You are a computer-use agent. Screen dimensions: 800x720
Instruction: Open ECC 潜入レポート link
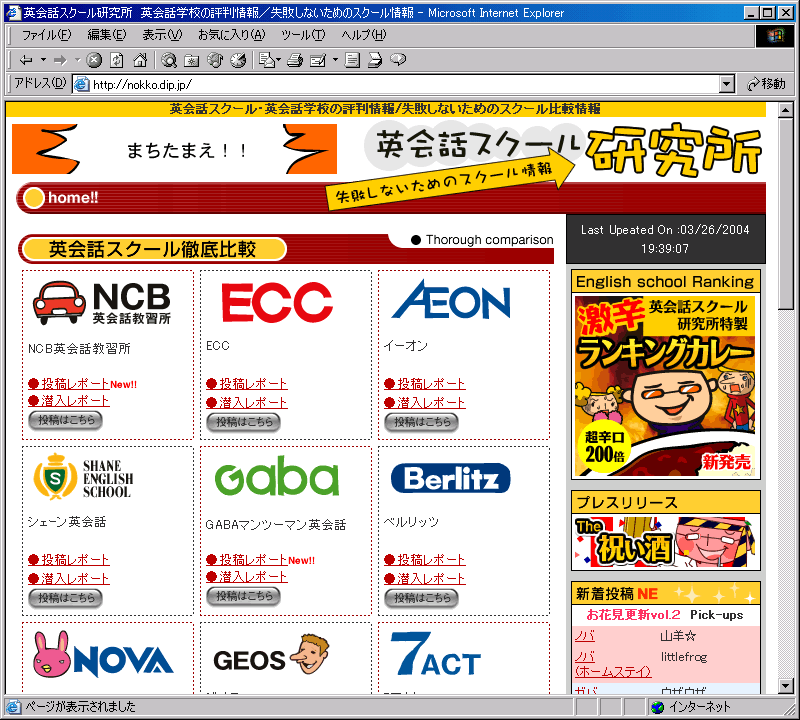click(x=247, y=403)
